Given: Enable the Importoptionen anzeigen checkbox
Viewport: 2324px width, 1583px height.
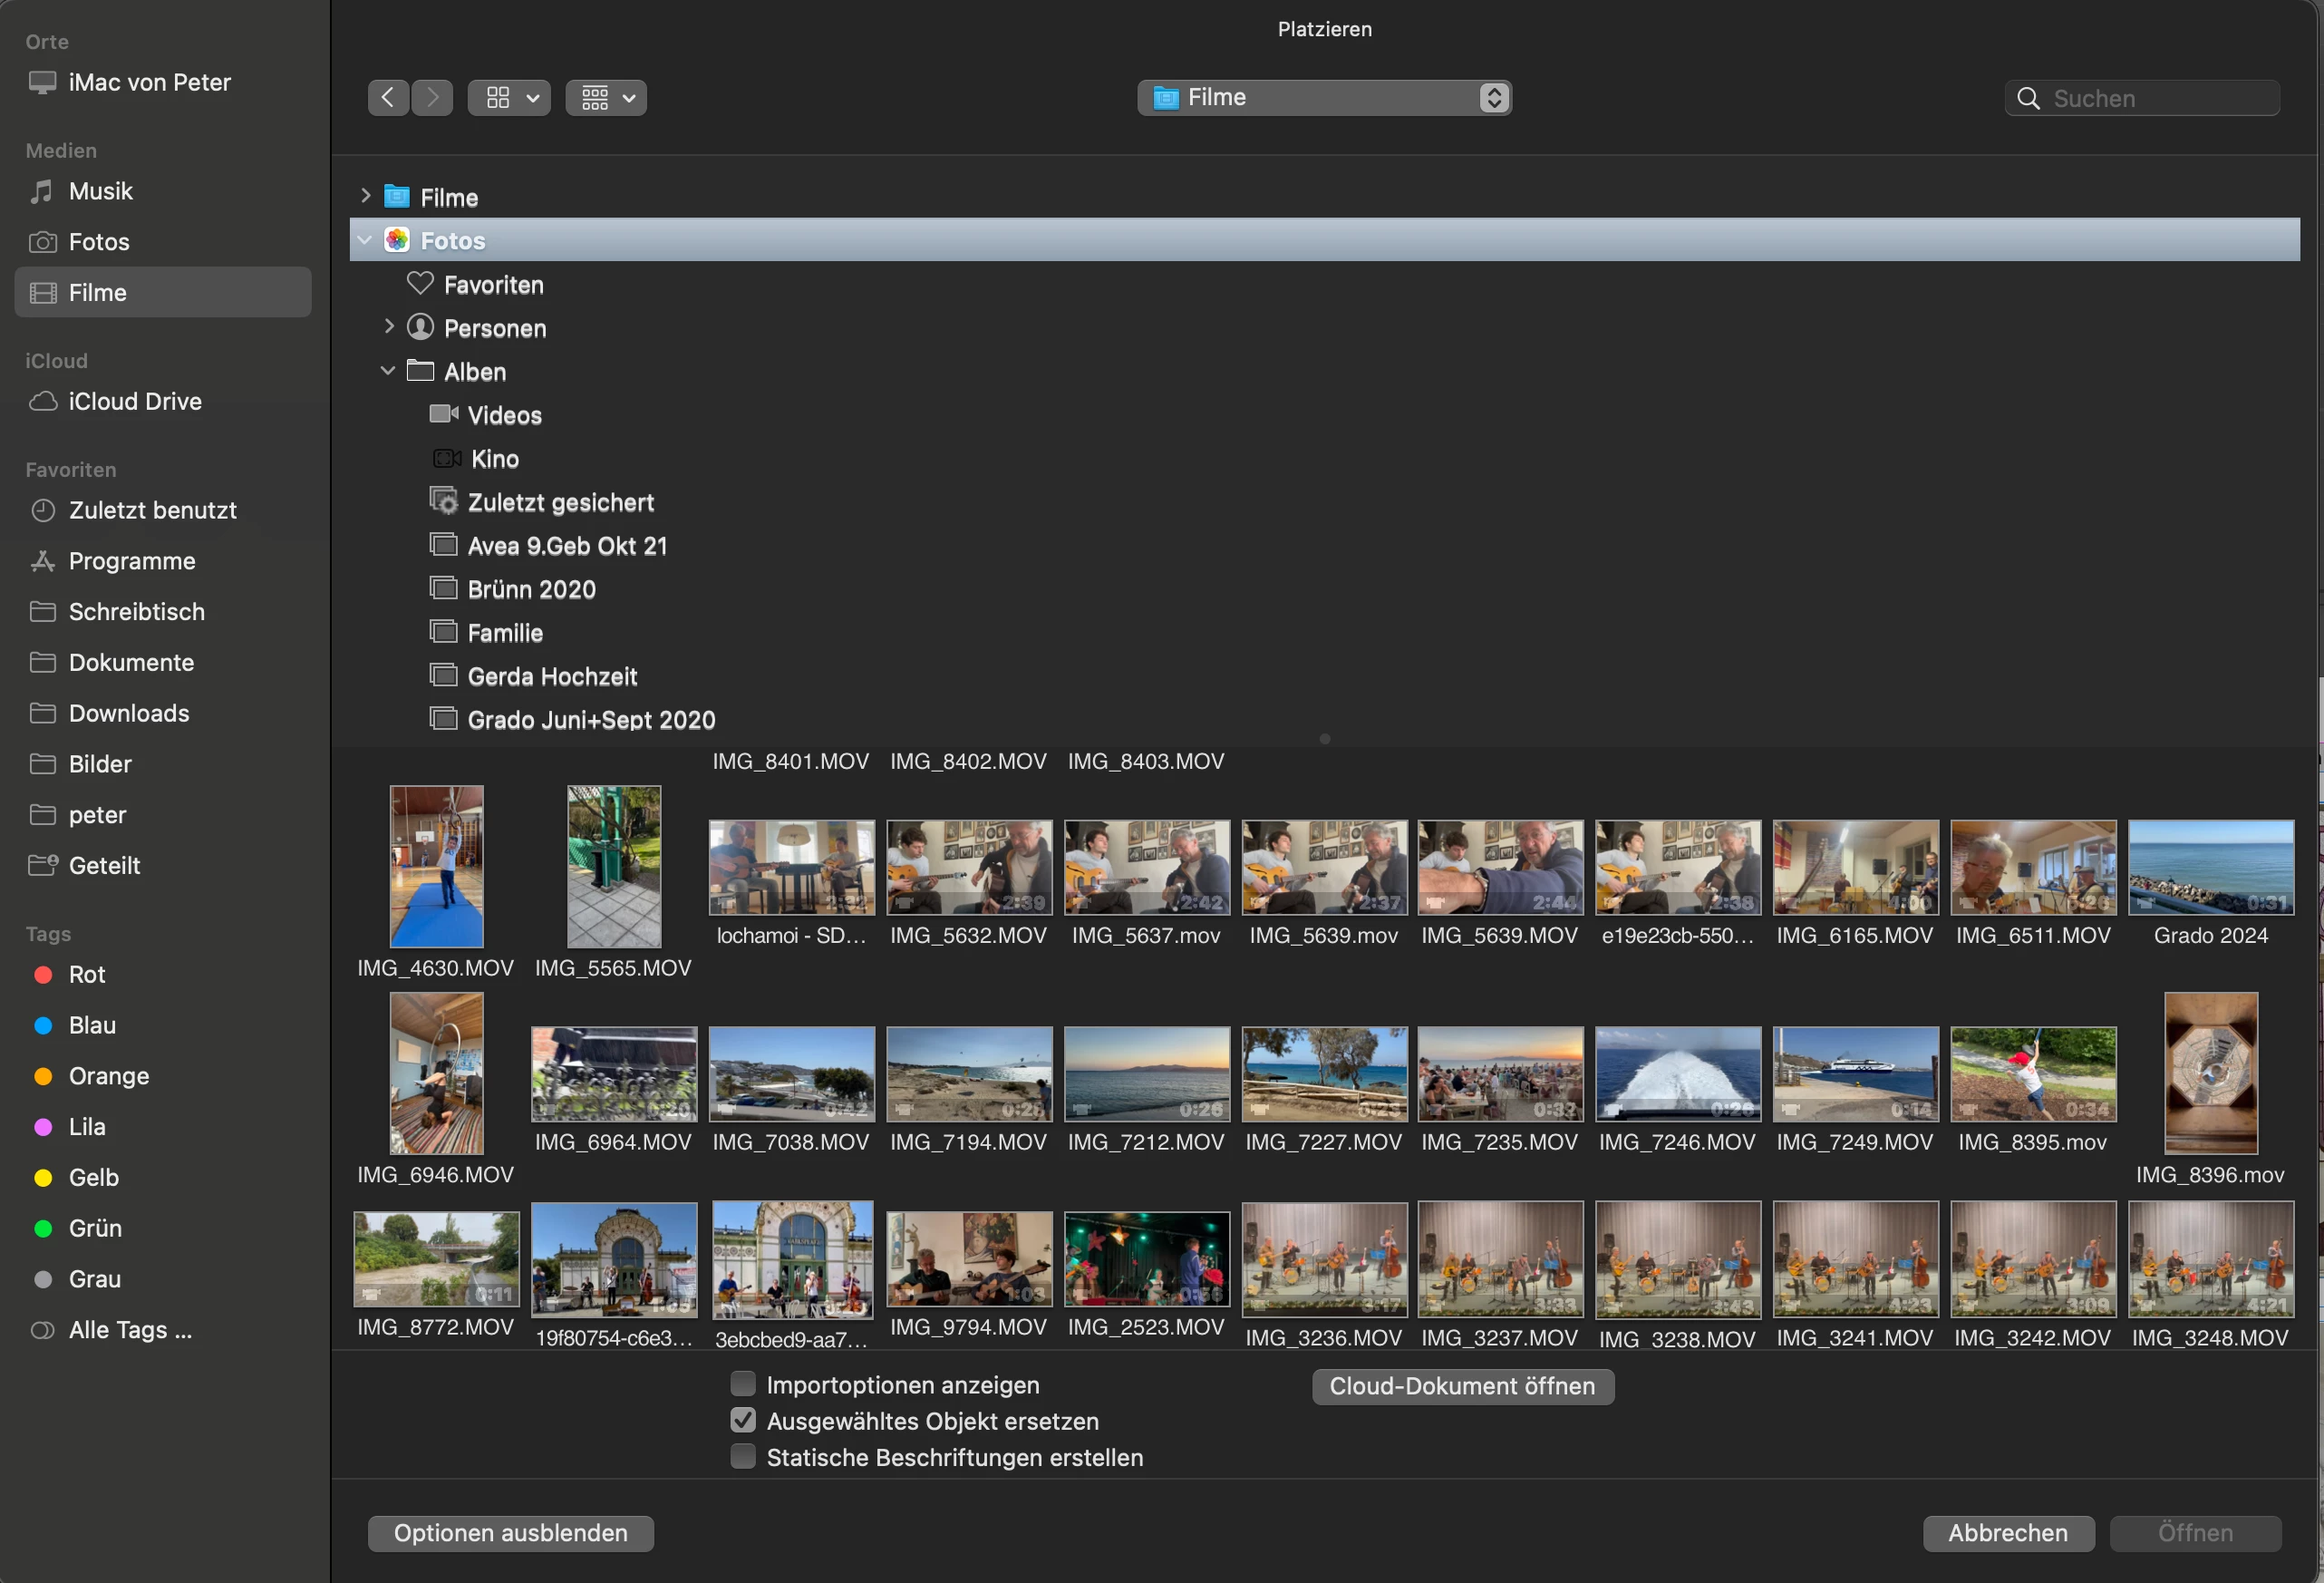Looking at the screenshot, I should coord(743,1384).
